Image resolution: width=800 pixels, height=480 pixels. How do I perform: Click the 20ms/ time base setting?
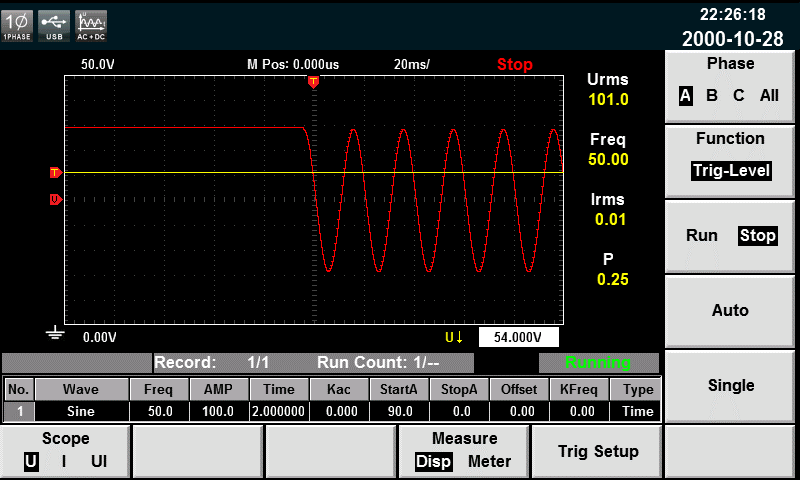tap(412, 64)
